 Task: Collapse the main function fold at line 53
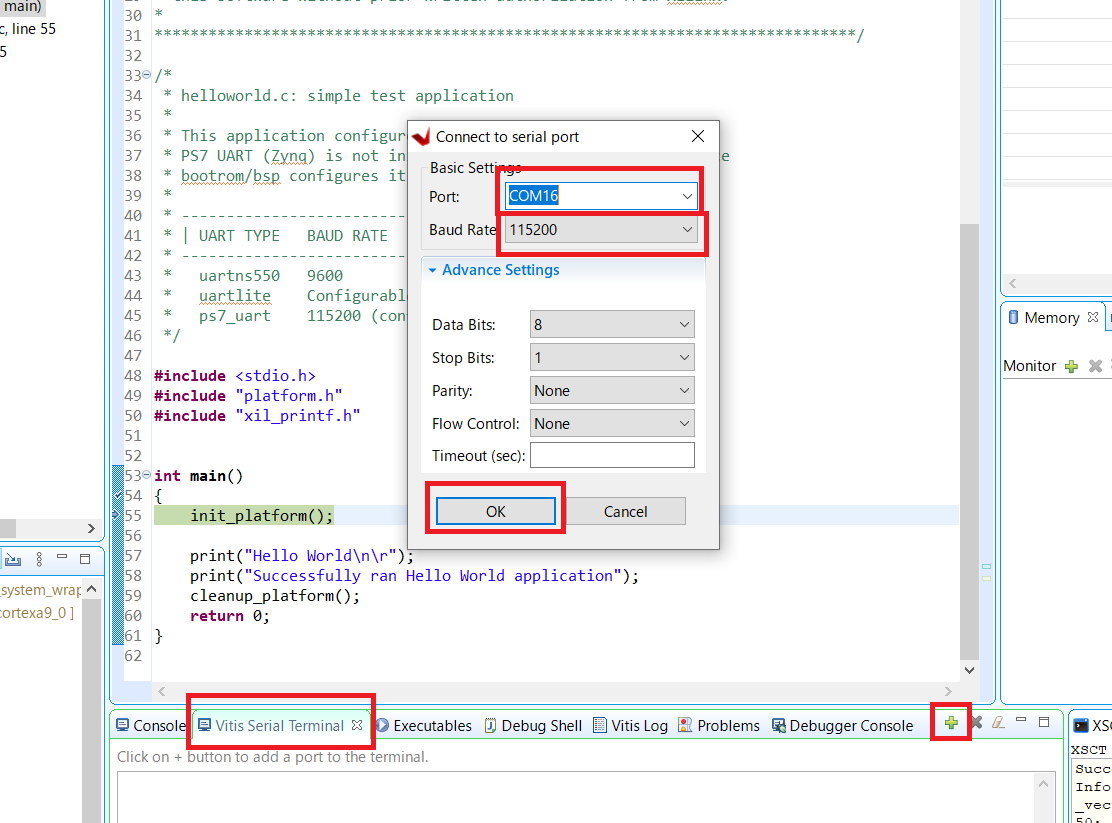(x=147, y=474)
